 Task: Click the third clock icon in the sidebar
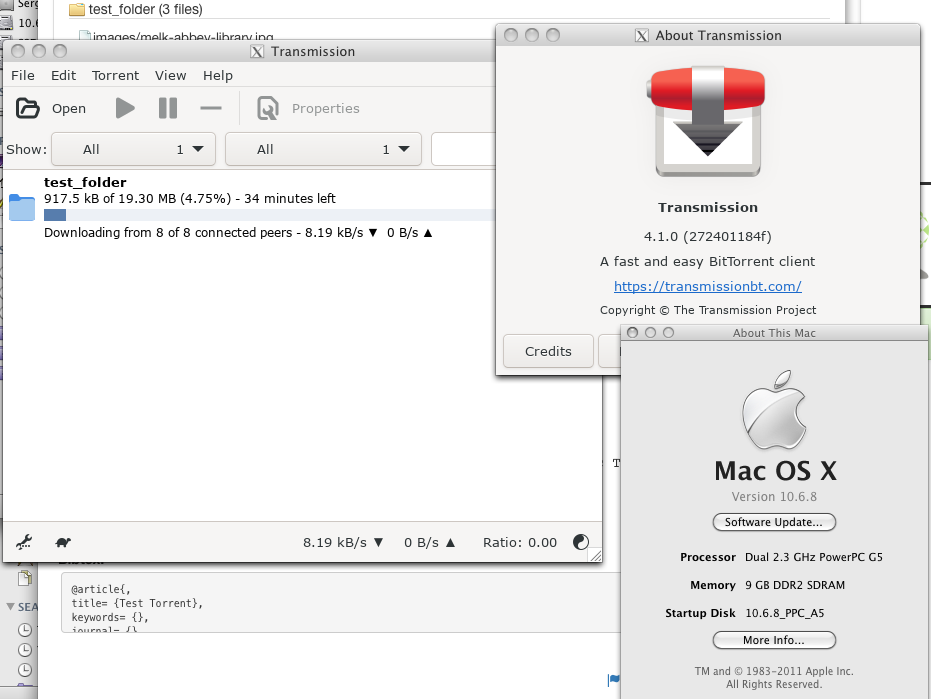(x=24, y=670)
